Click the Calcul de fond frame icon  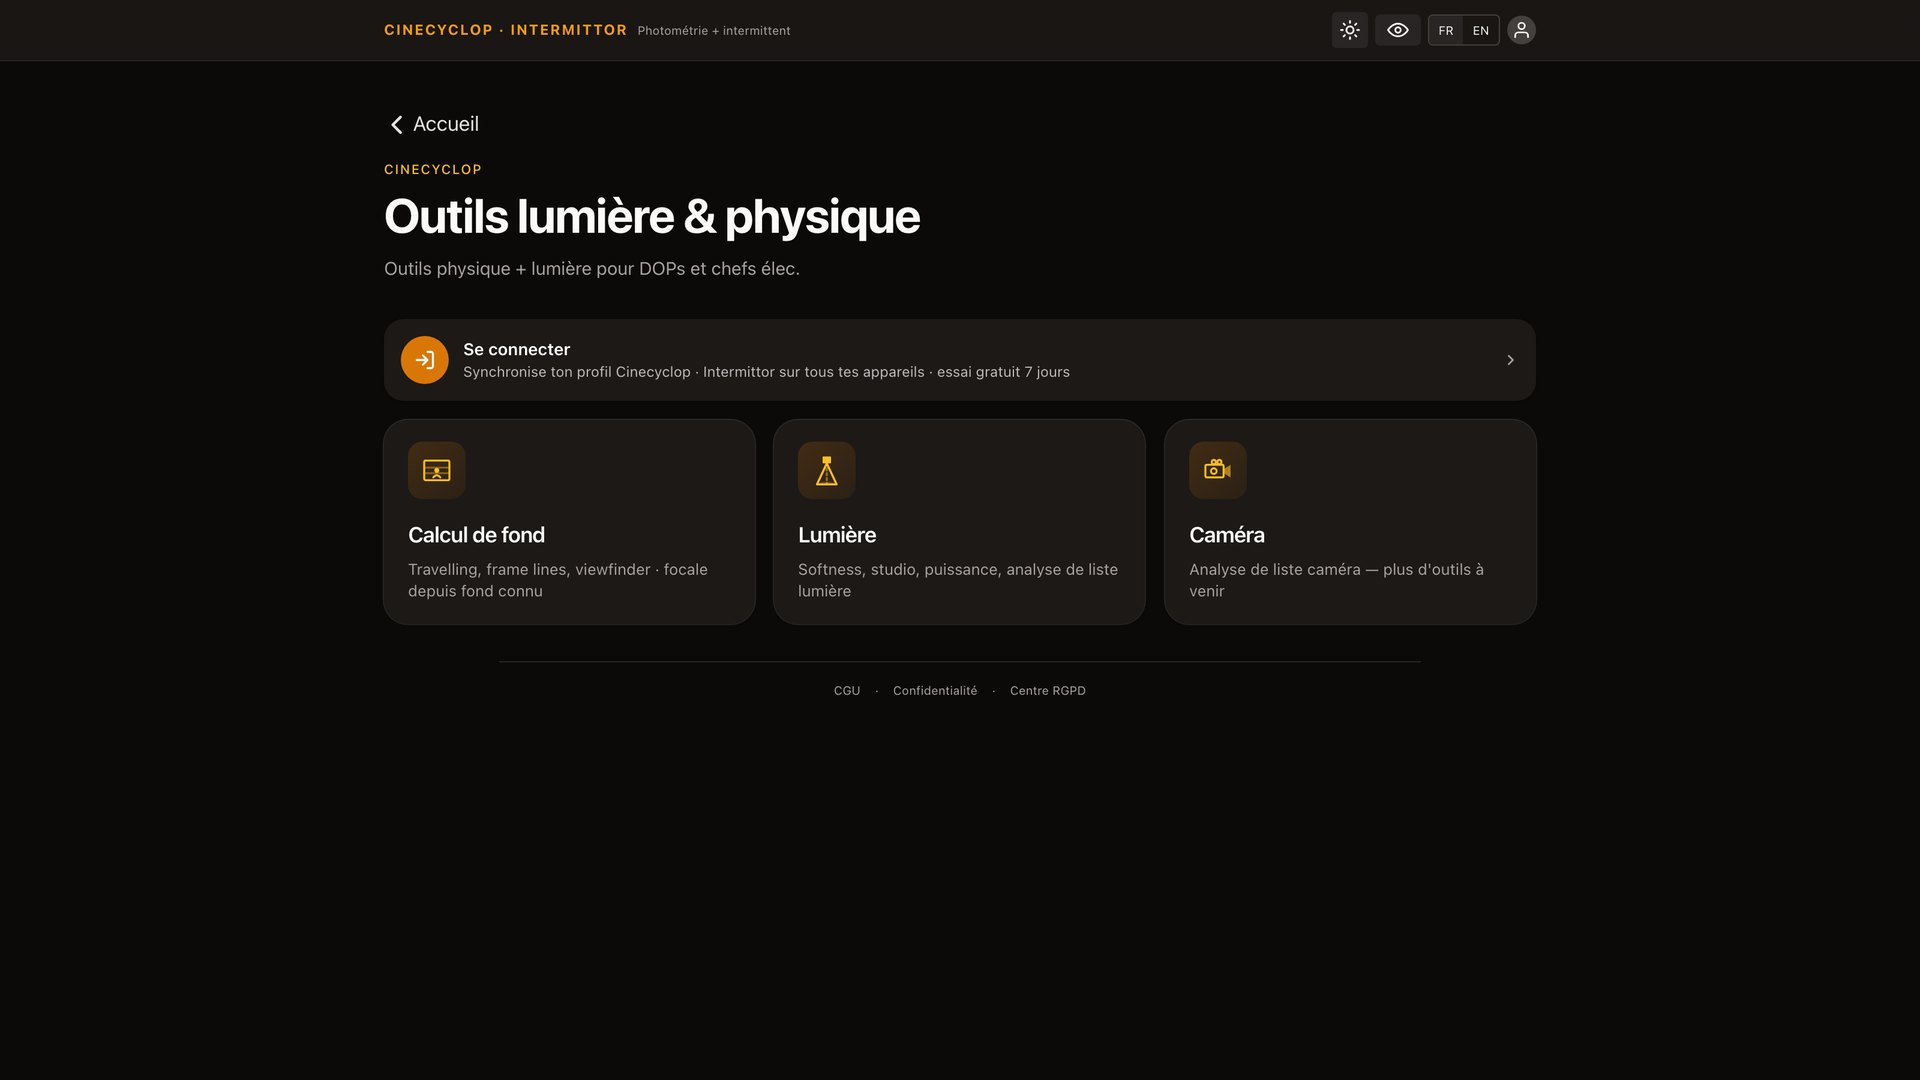(x=436, y=470)
